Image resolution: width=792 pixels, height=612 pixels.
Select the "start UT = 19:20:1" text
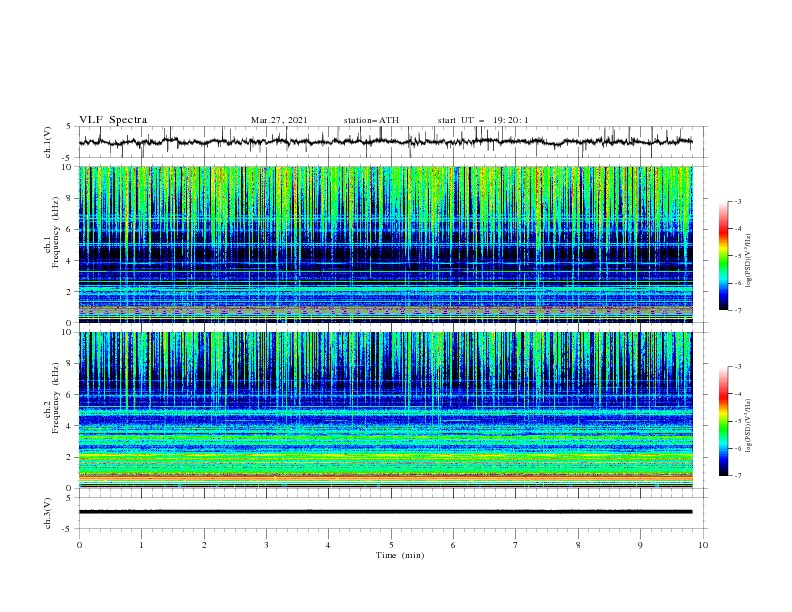pyautogui.click(x=483, y=120)
